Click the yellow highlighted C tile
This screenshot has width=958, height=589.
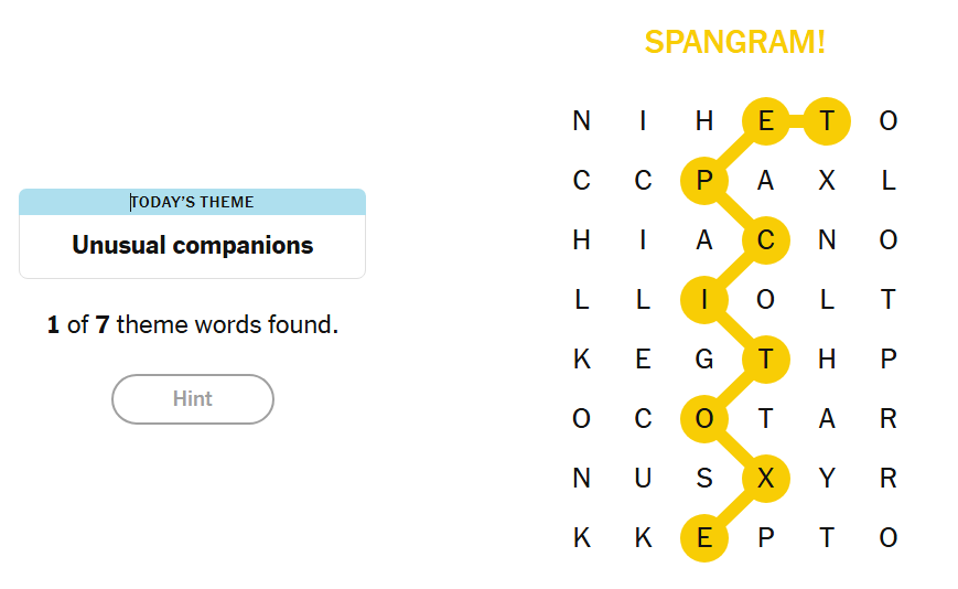point(766,241)
